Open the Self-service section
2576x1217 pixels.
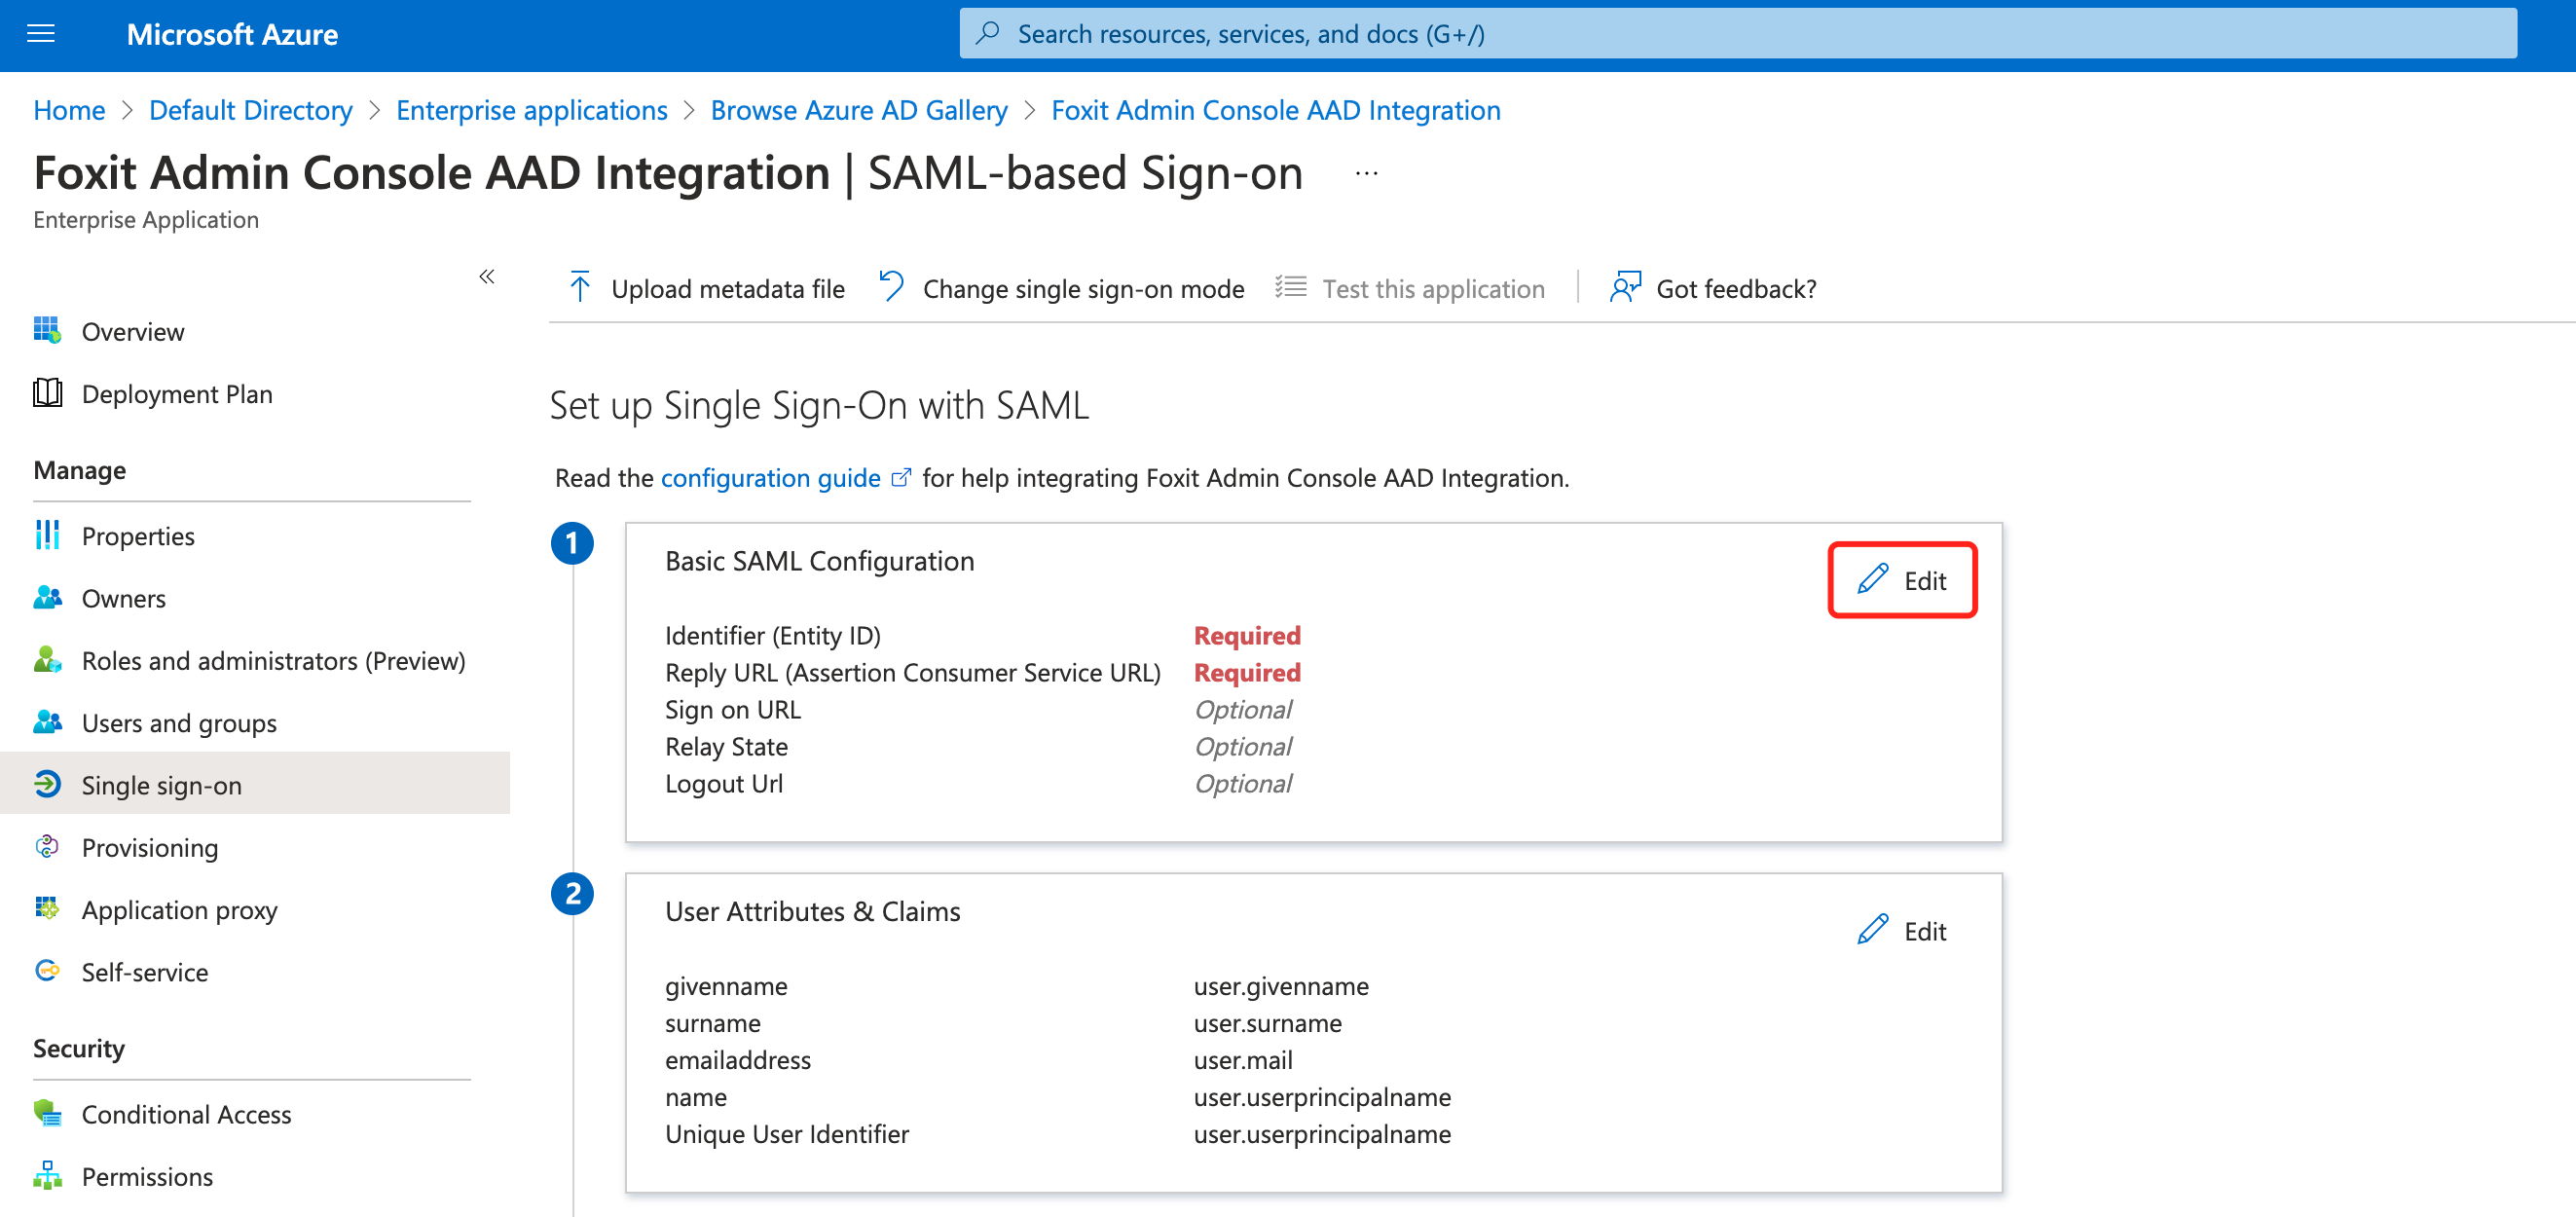(x=145, y=971)
